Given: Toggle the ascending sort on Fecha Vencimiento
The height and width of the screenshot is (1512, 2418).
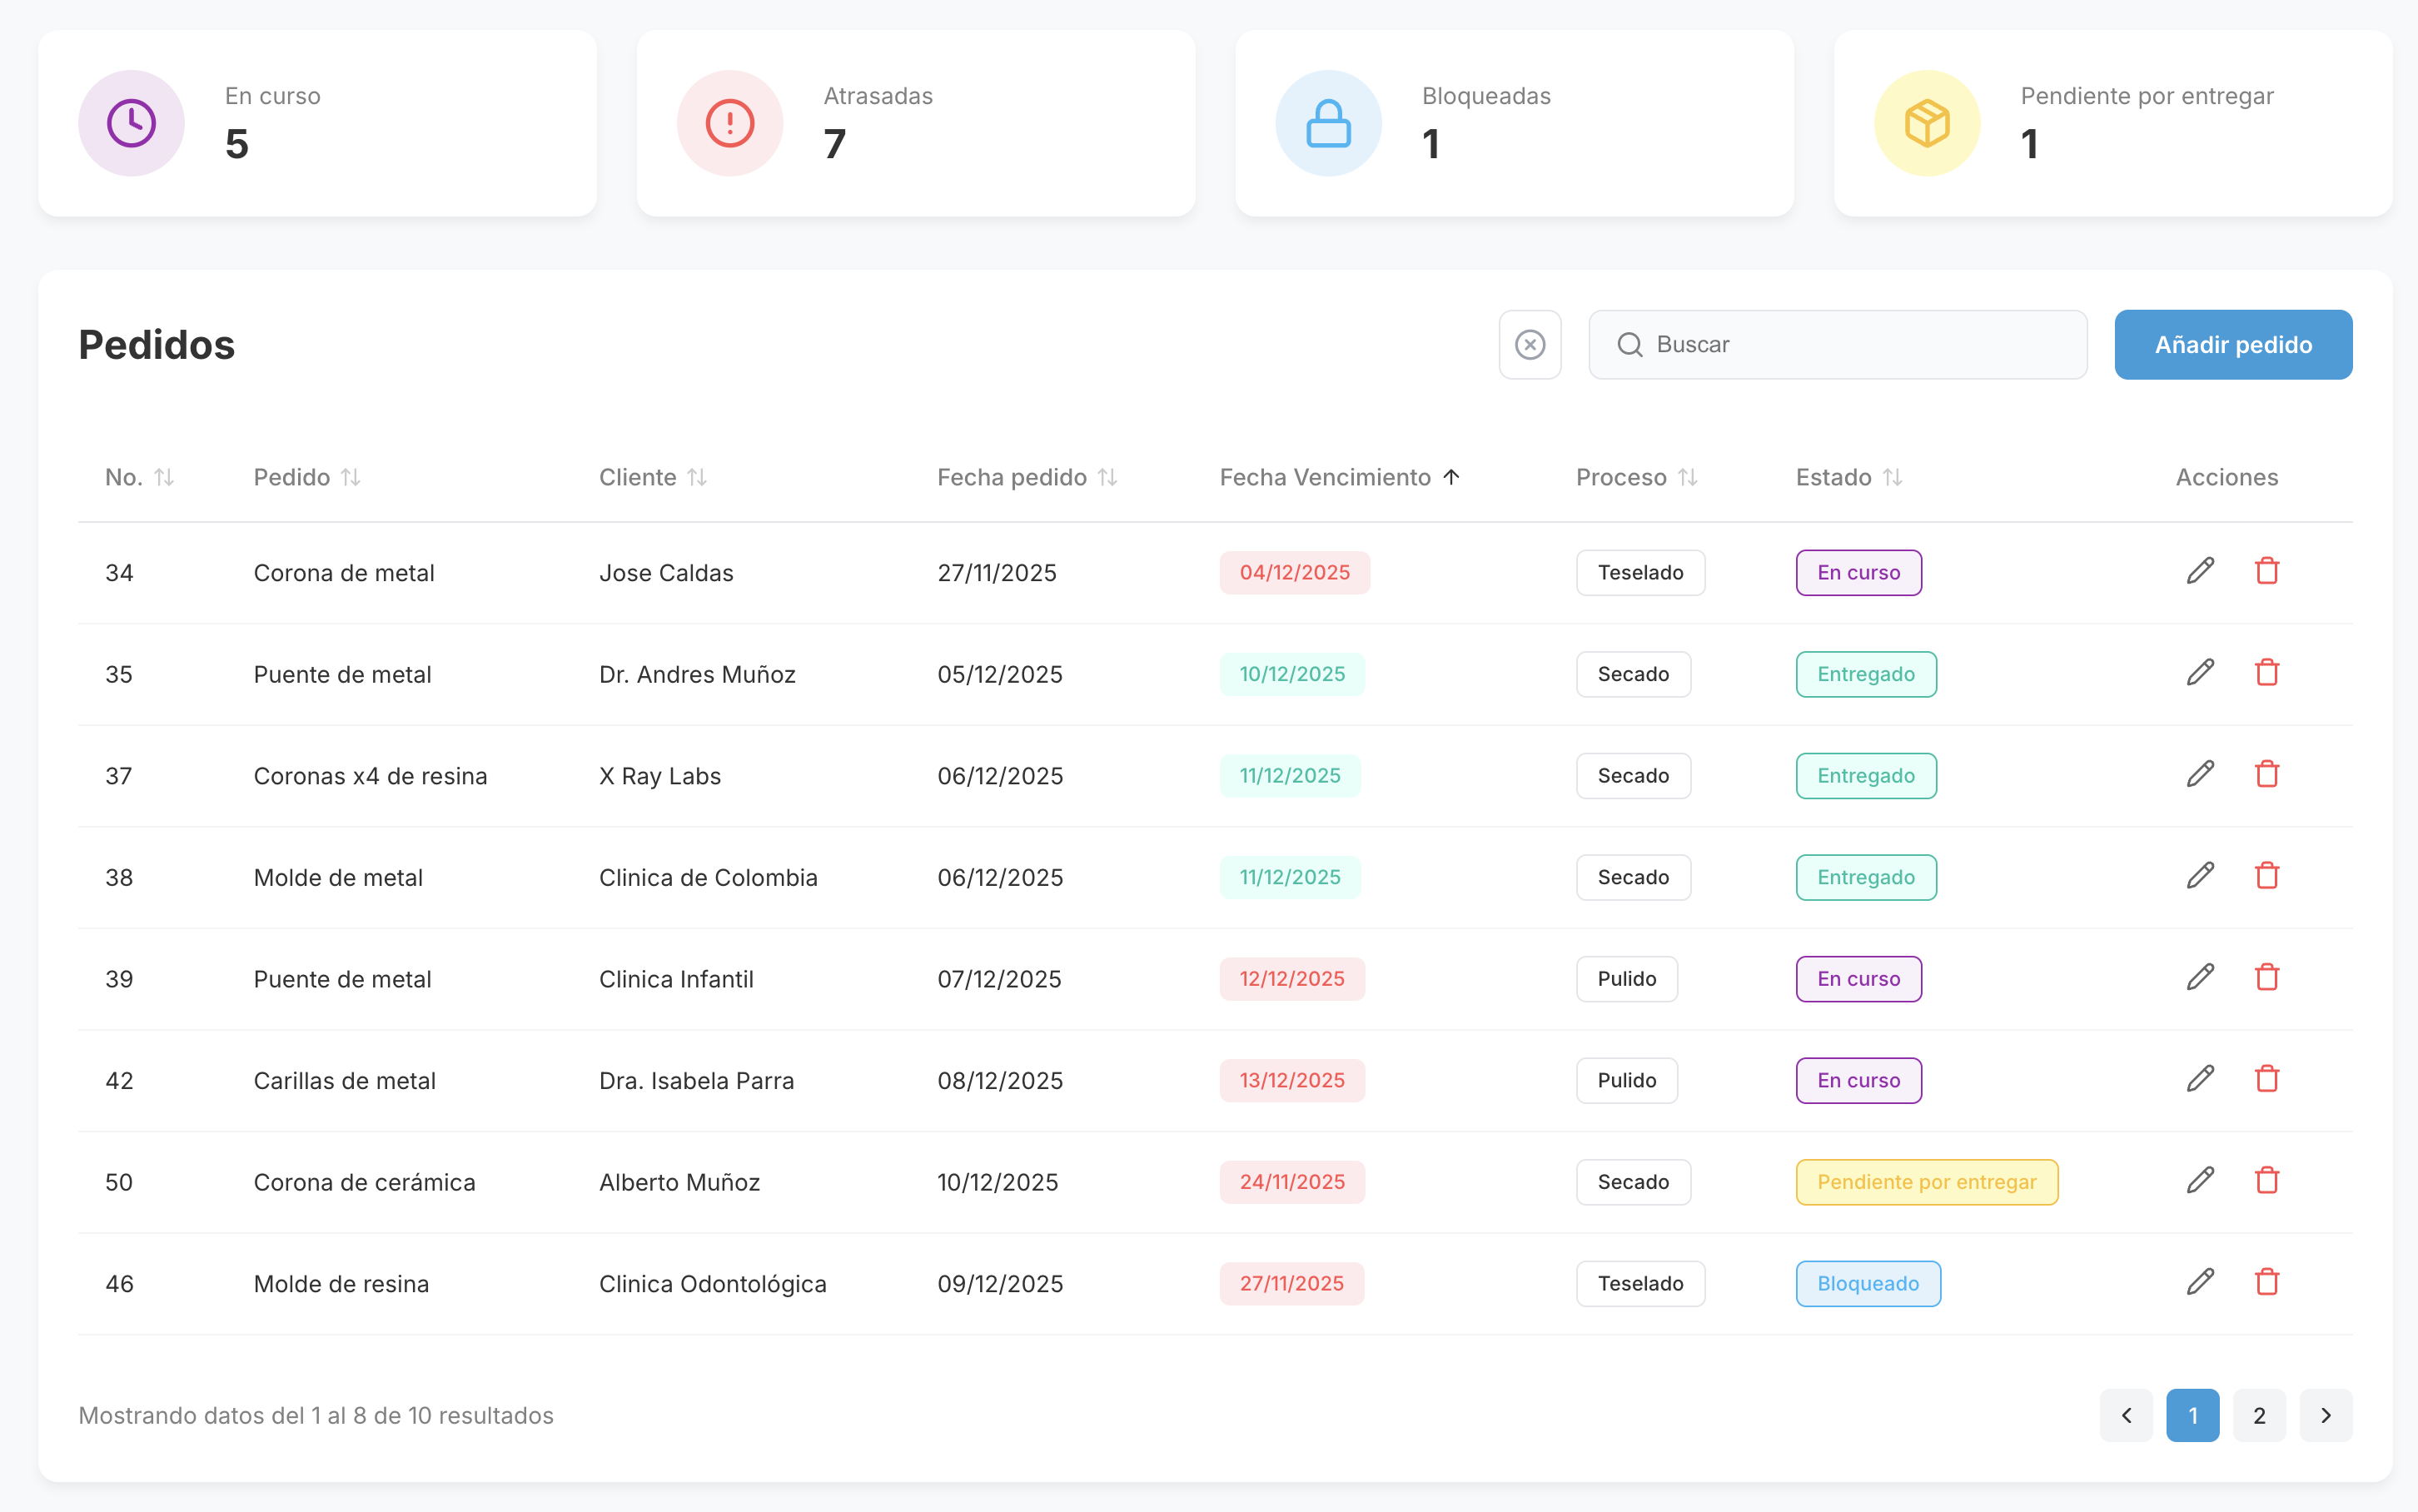Looking at the screenshot, I should pyautogui.click(x=1451, y=477).
